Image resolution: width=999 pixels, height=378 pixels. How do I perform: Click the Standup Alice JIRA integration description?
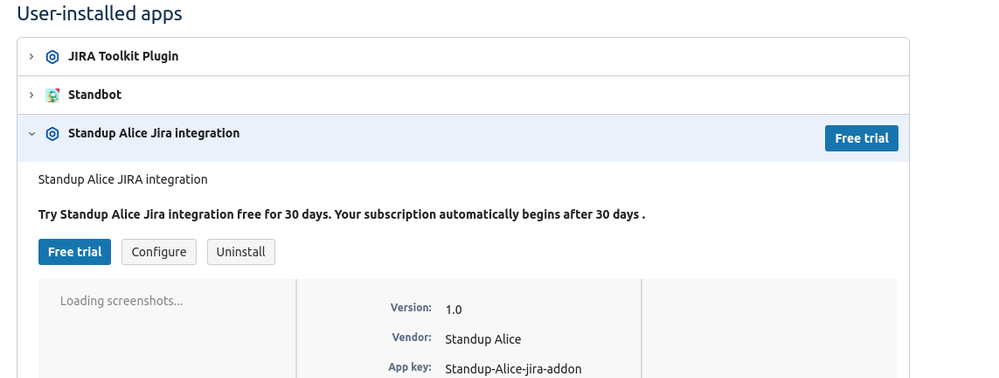pos(123,180)
